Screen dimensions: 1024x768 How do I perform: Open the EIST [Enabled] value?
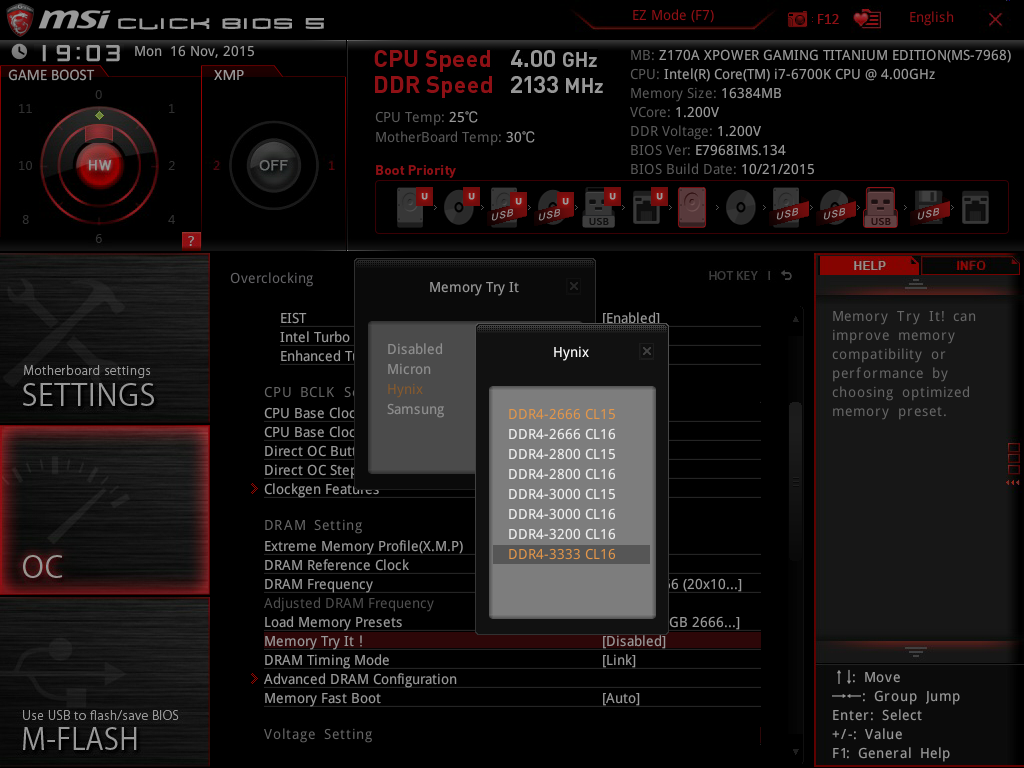tap(631, 318)
